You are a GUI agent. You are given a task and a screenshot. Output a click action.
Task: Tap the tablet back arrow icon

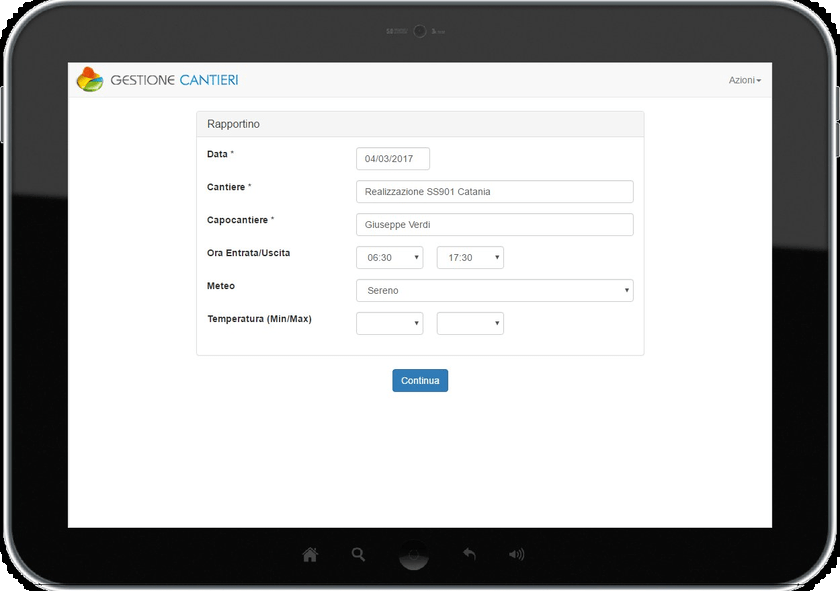(x=469, y=554)
